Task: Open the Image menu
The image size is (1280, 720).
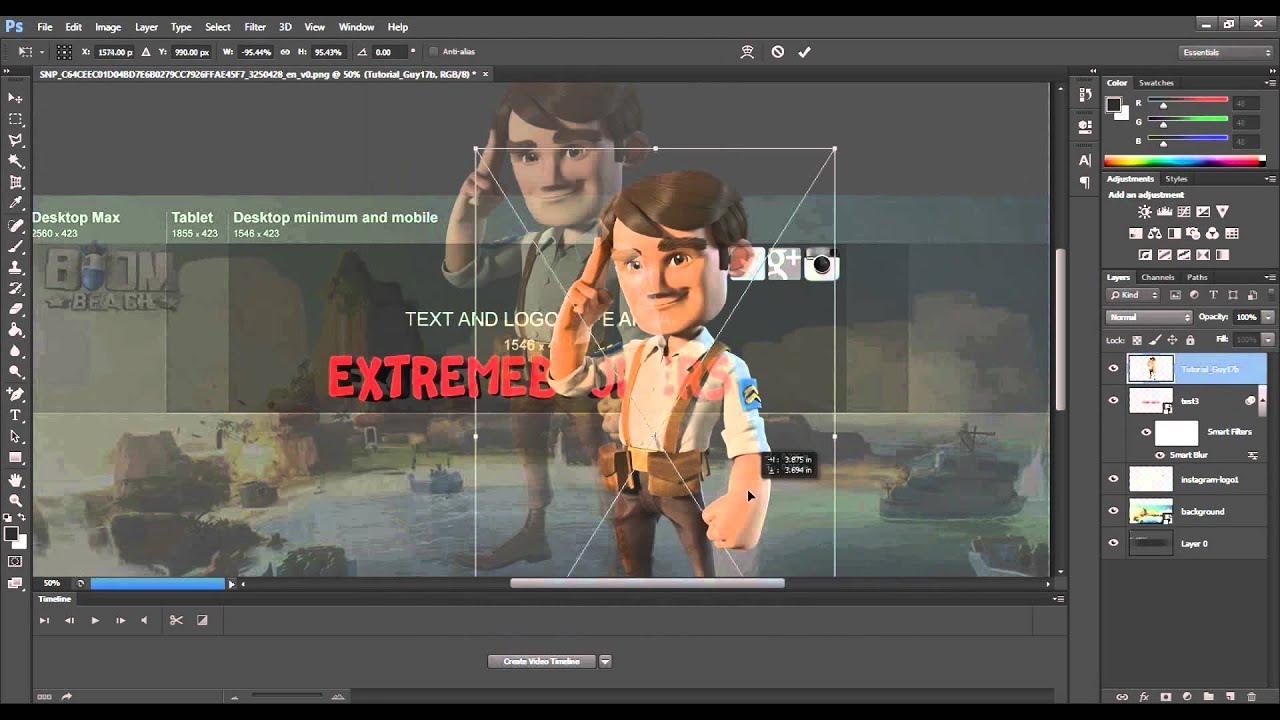Action: click(108, 27)
